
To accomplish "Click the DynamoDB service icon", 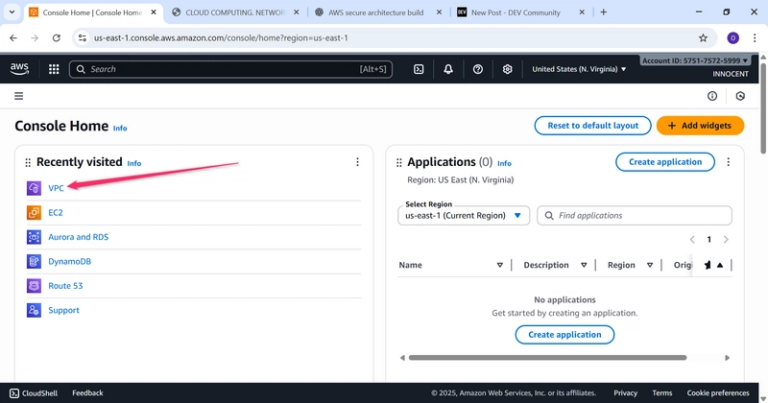I will click(34, 261).
